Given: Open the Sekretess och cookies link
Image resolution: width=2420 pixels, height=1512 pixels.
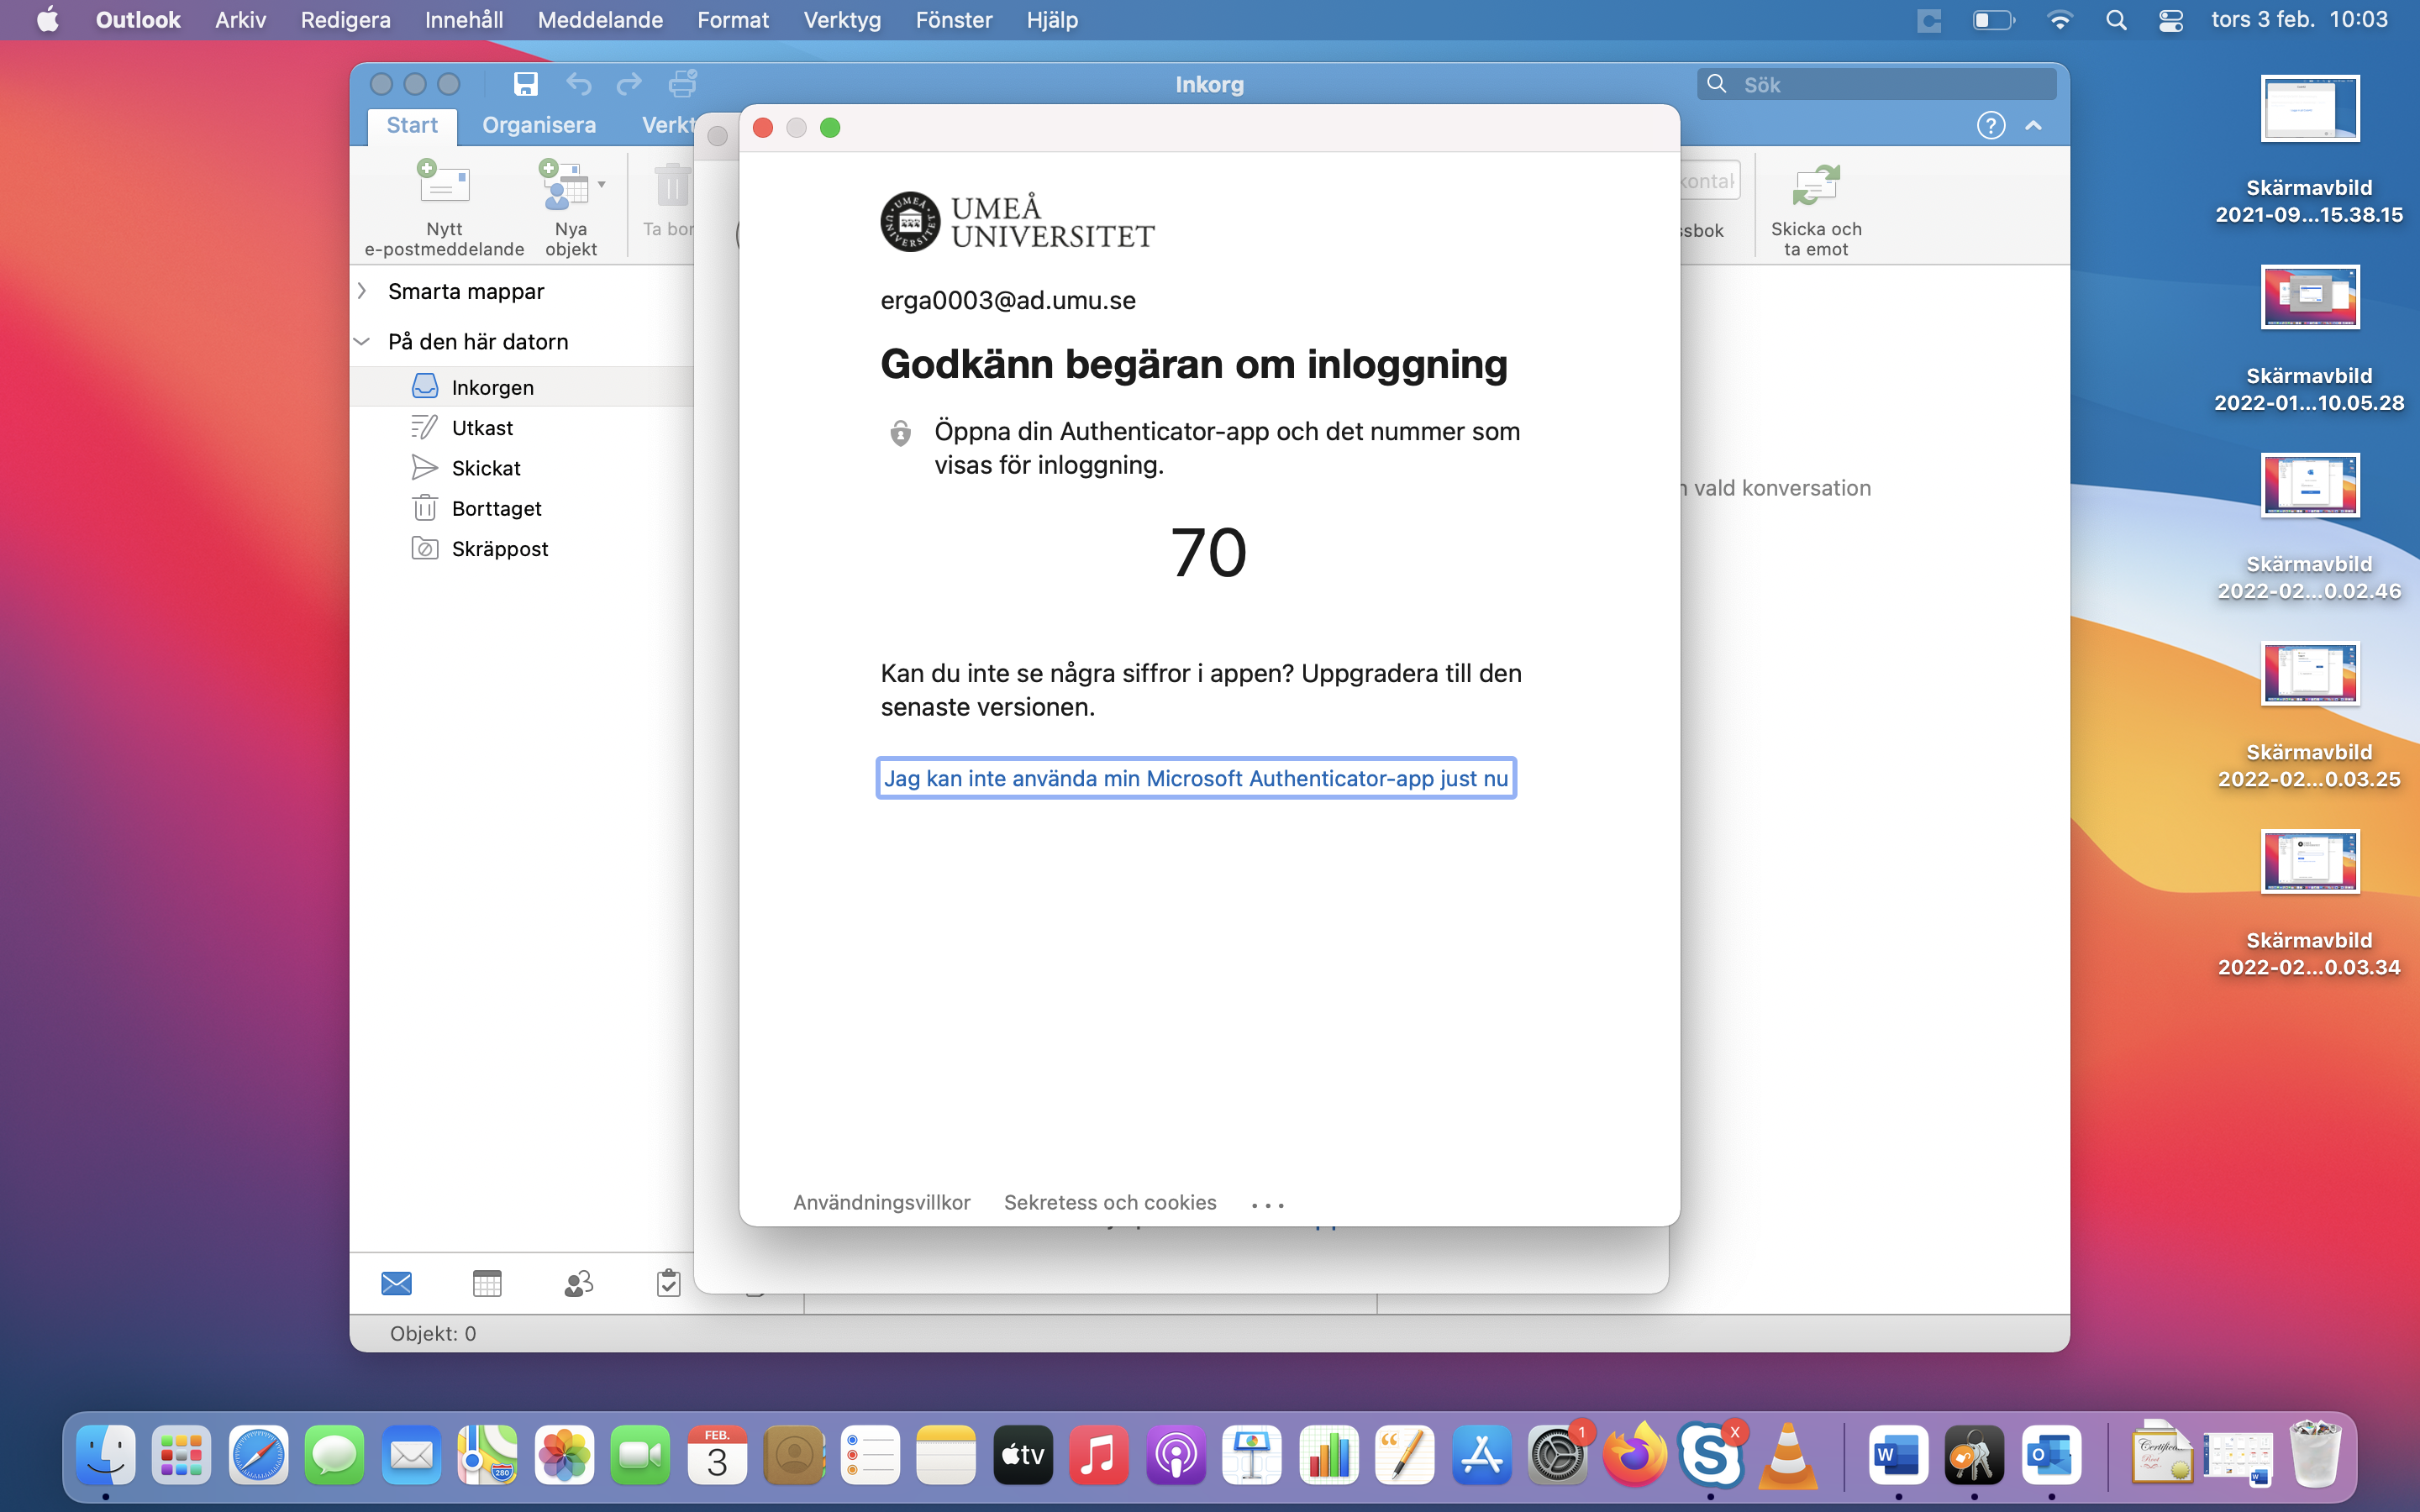Looking at the screenshot, I should tap(1110, 1202).
